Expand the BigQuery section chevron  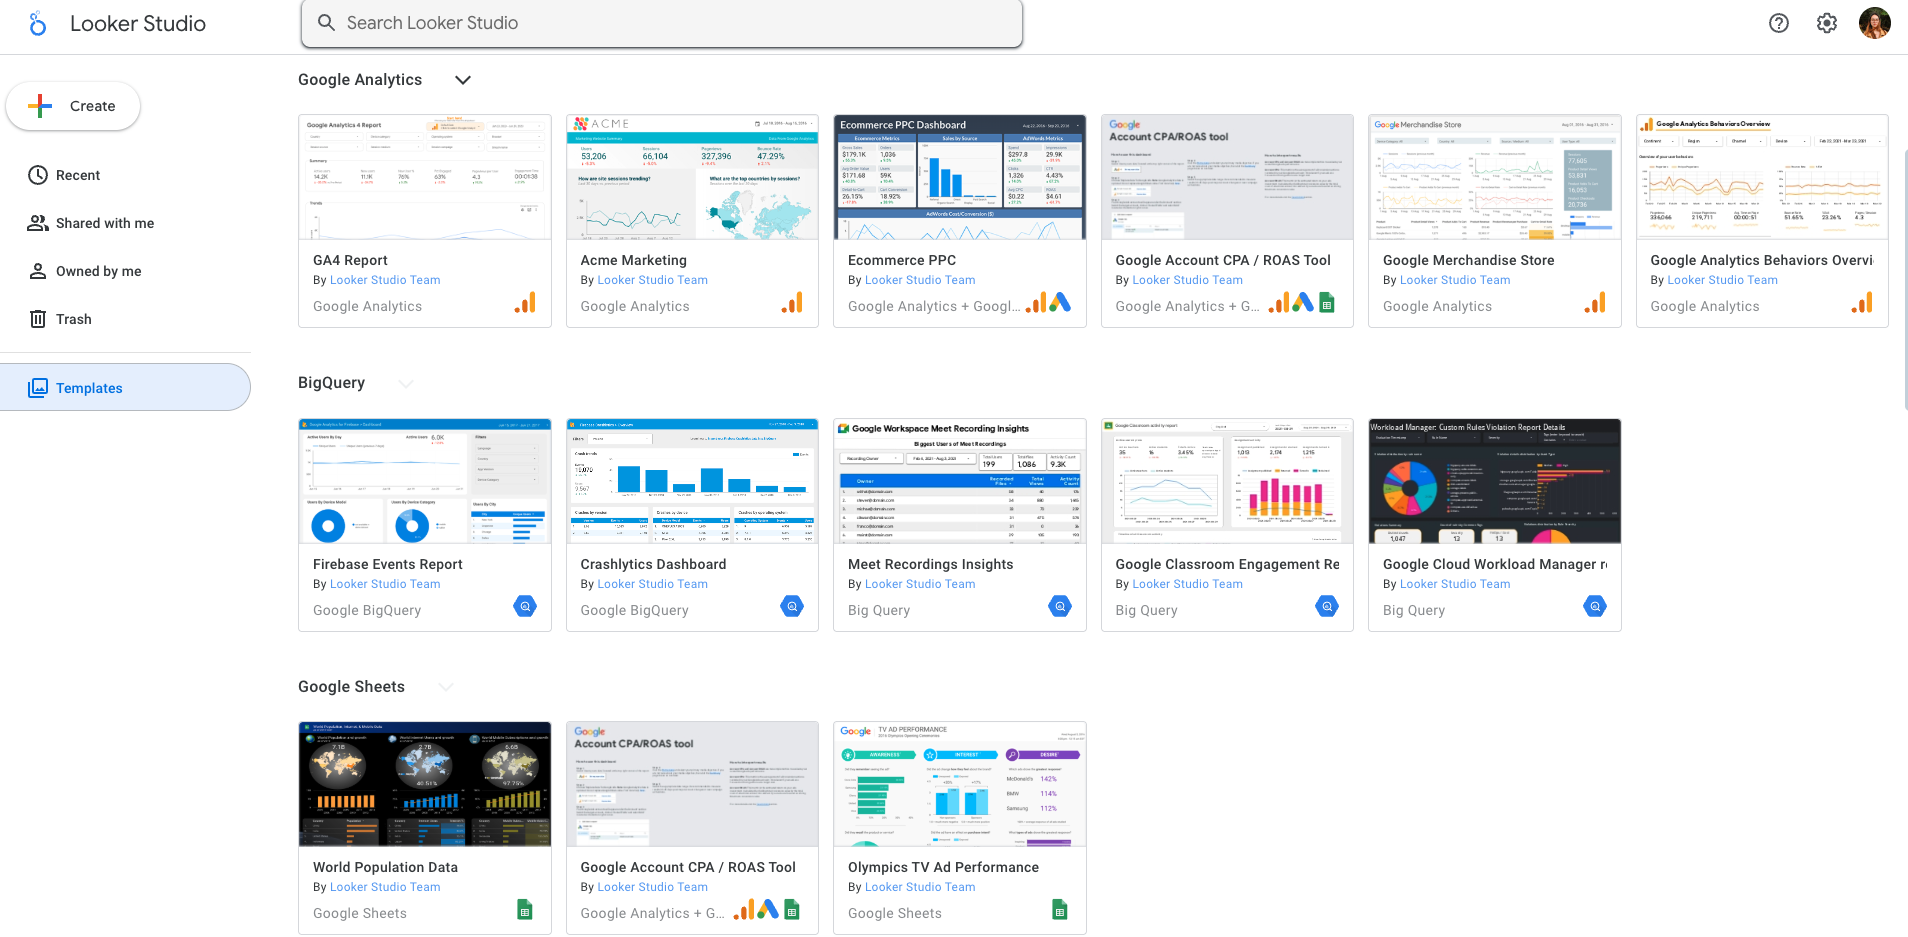406,383
